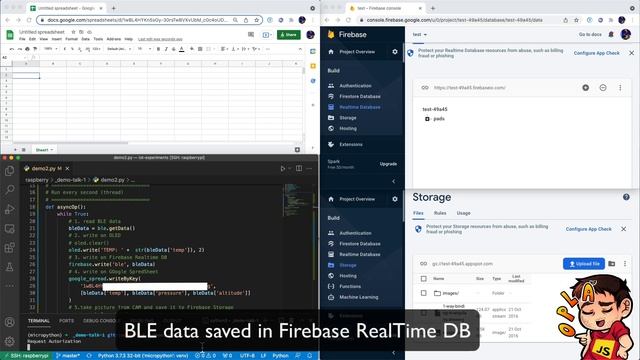Open the test project selector dropdown

pyautogui.click(x=420, y=35)
